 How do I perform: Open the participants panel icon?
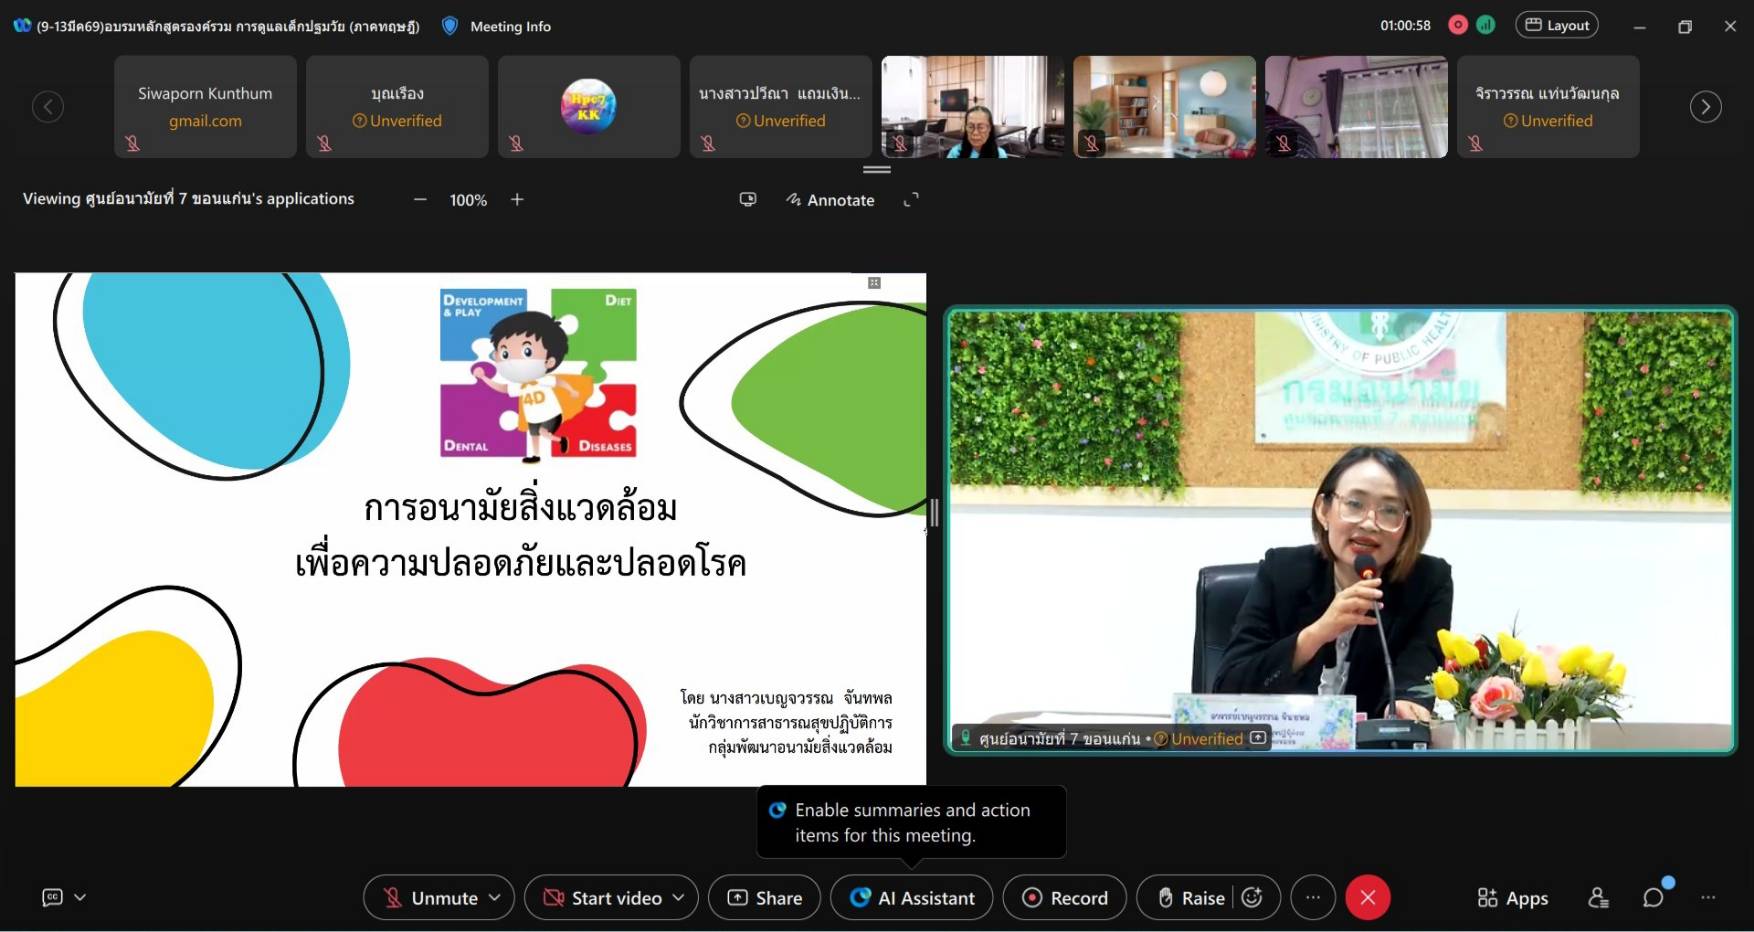(1598, 898)
